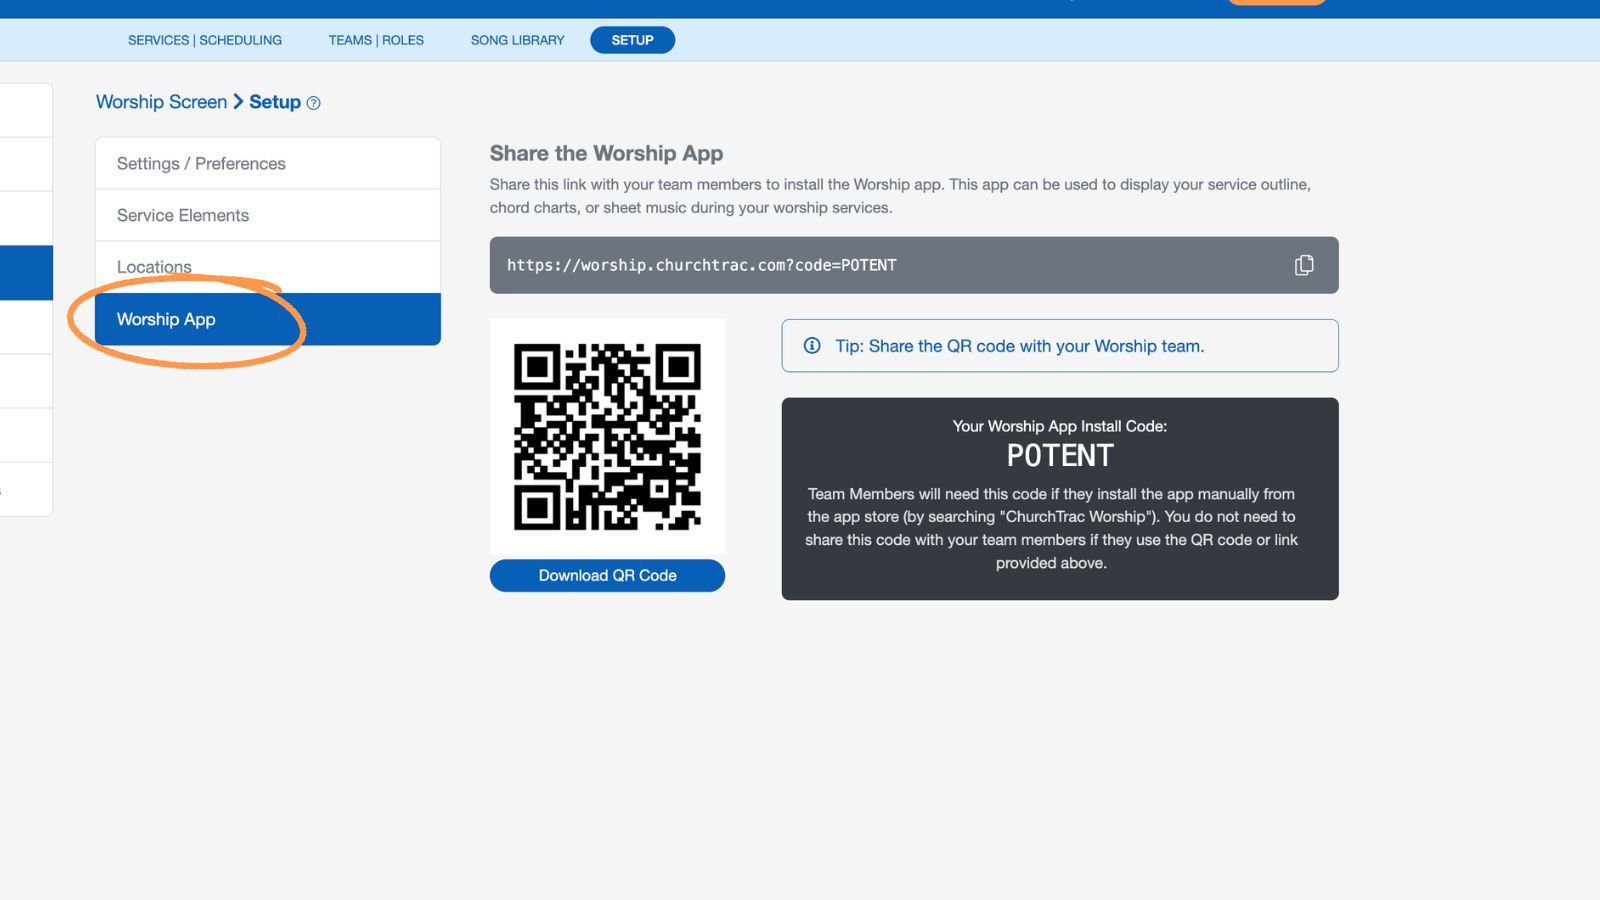1600x900 pixels.
Task: Select the circled Worship App option
Action: 166,319
